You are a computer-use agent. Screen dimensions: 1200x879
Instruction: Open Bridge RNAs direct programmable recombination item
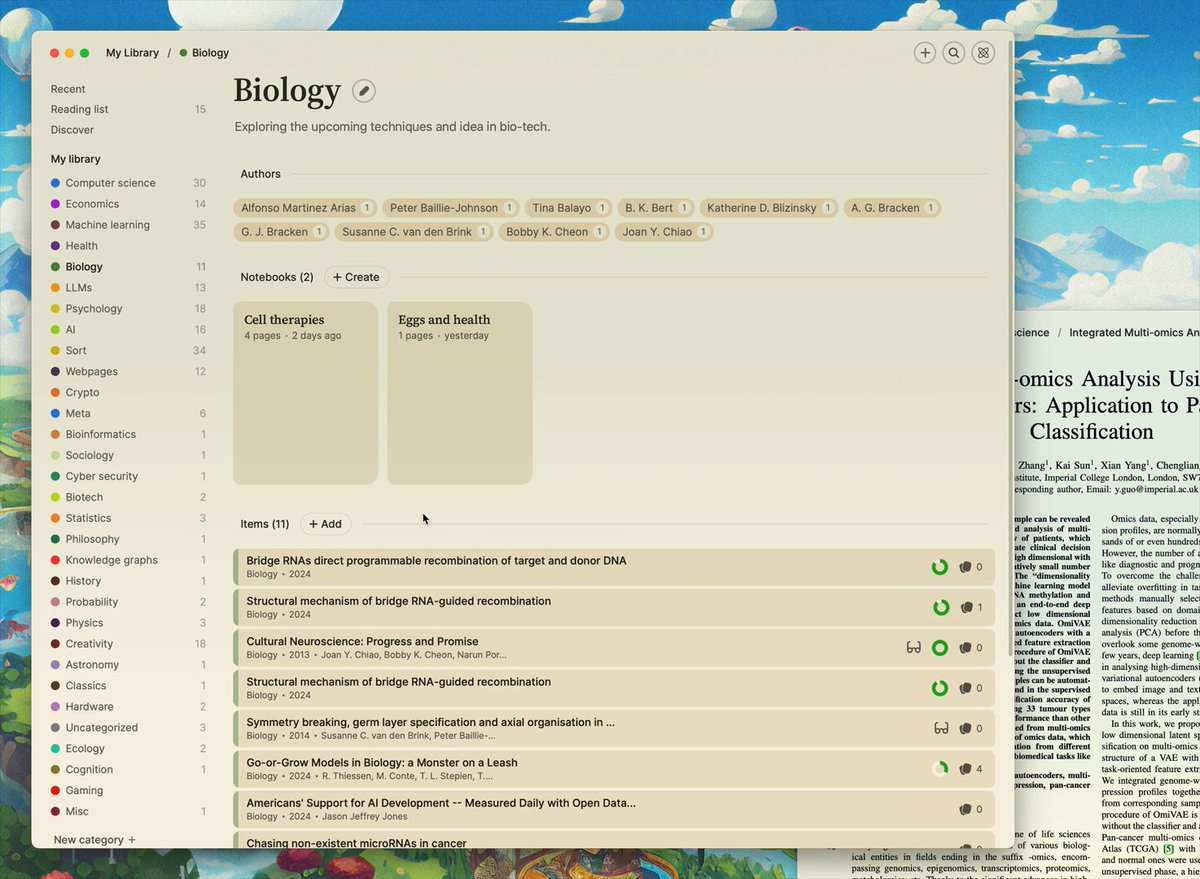[x=615, y=567]
